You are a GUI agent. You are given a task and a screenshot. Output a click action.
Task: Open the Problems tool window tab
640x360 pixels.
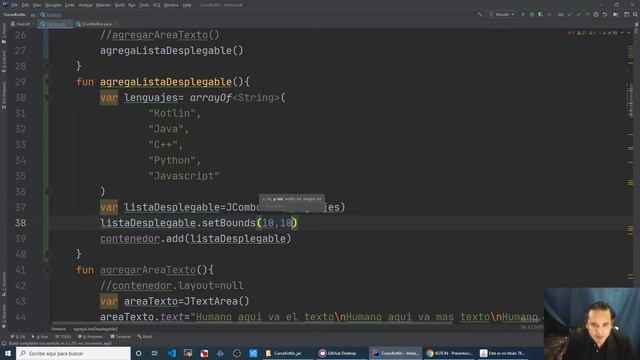[91, 337]
